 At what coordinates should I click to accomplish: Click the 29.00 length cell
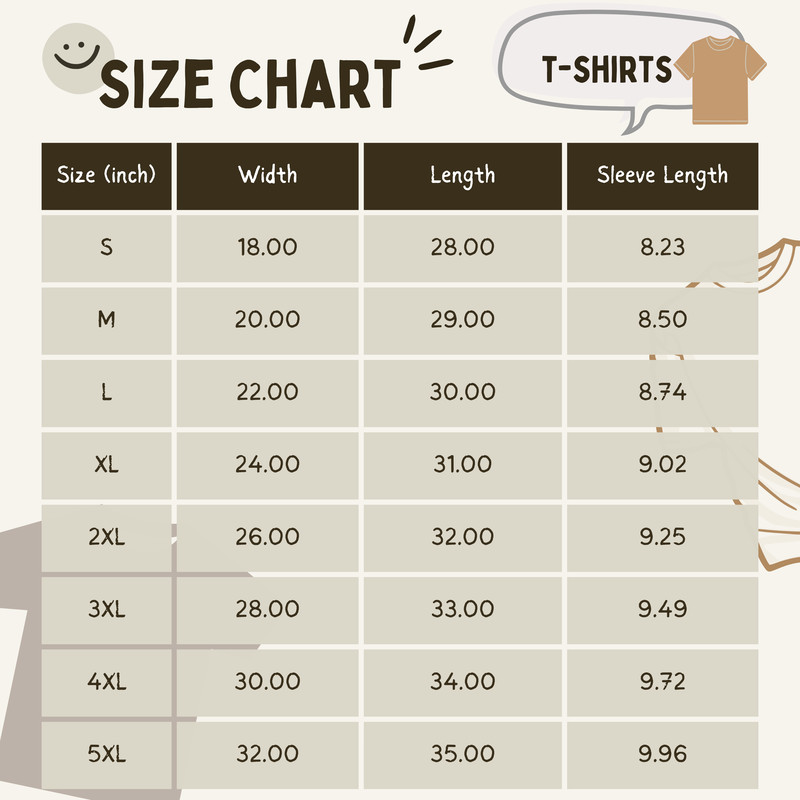(462, 320)
